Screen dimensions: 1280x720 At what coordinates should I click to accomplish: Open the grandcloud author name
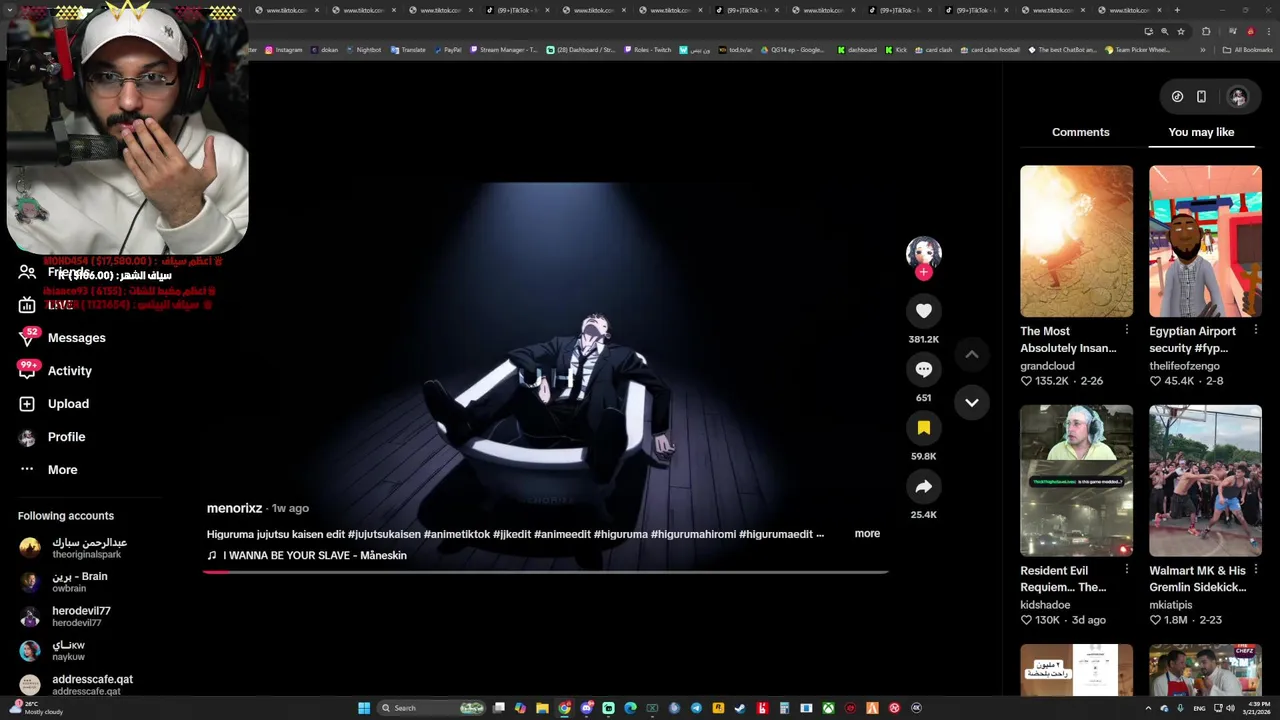pyautogui.click(x=1047, y=366)
